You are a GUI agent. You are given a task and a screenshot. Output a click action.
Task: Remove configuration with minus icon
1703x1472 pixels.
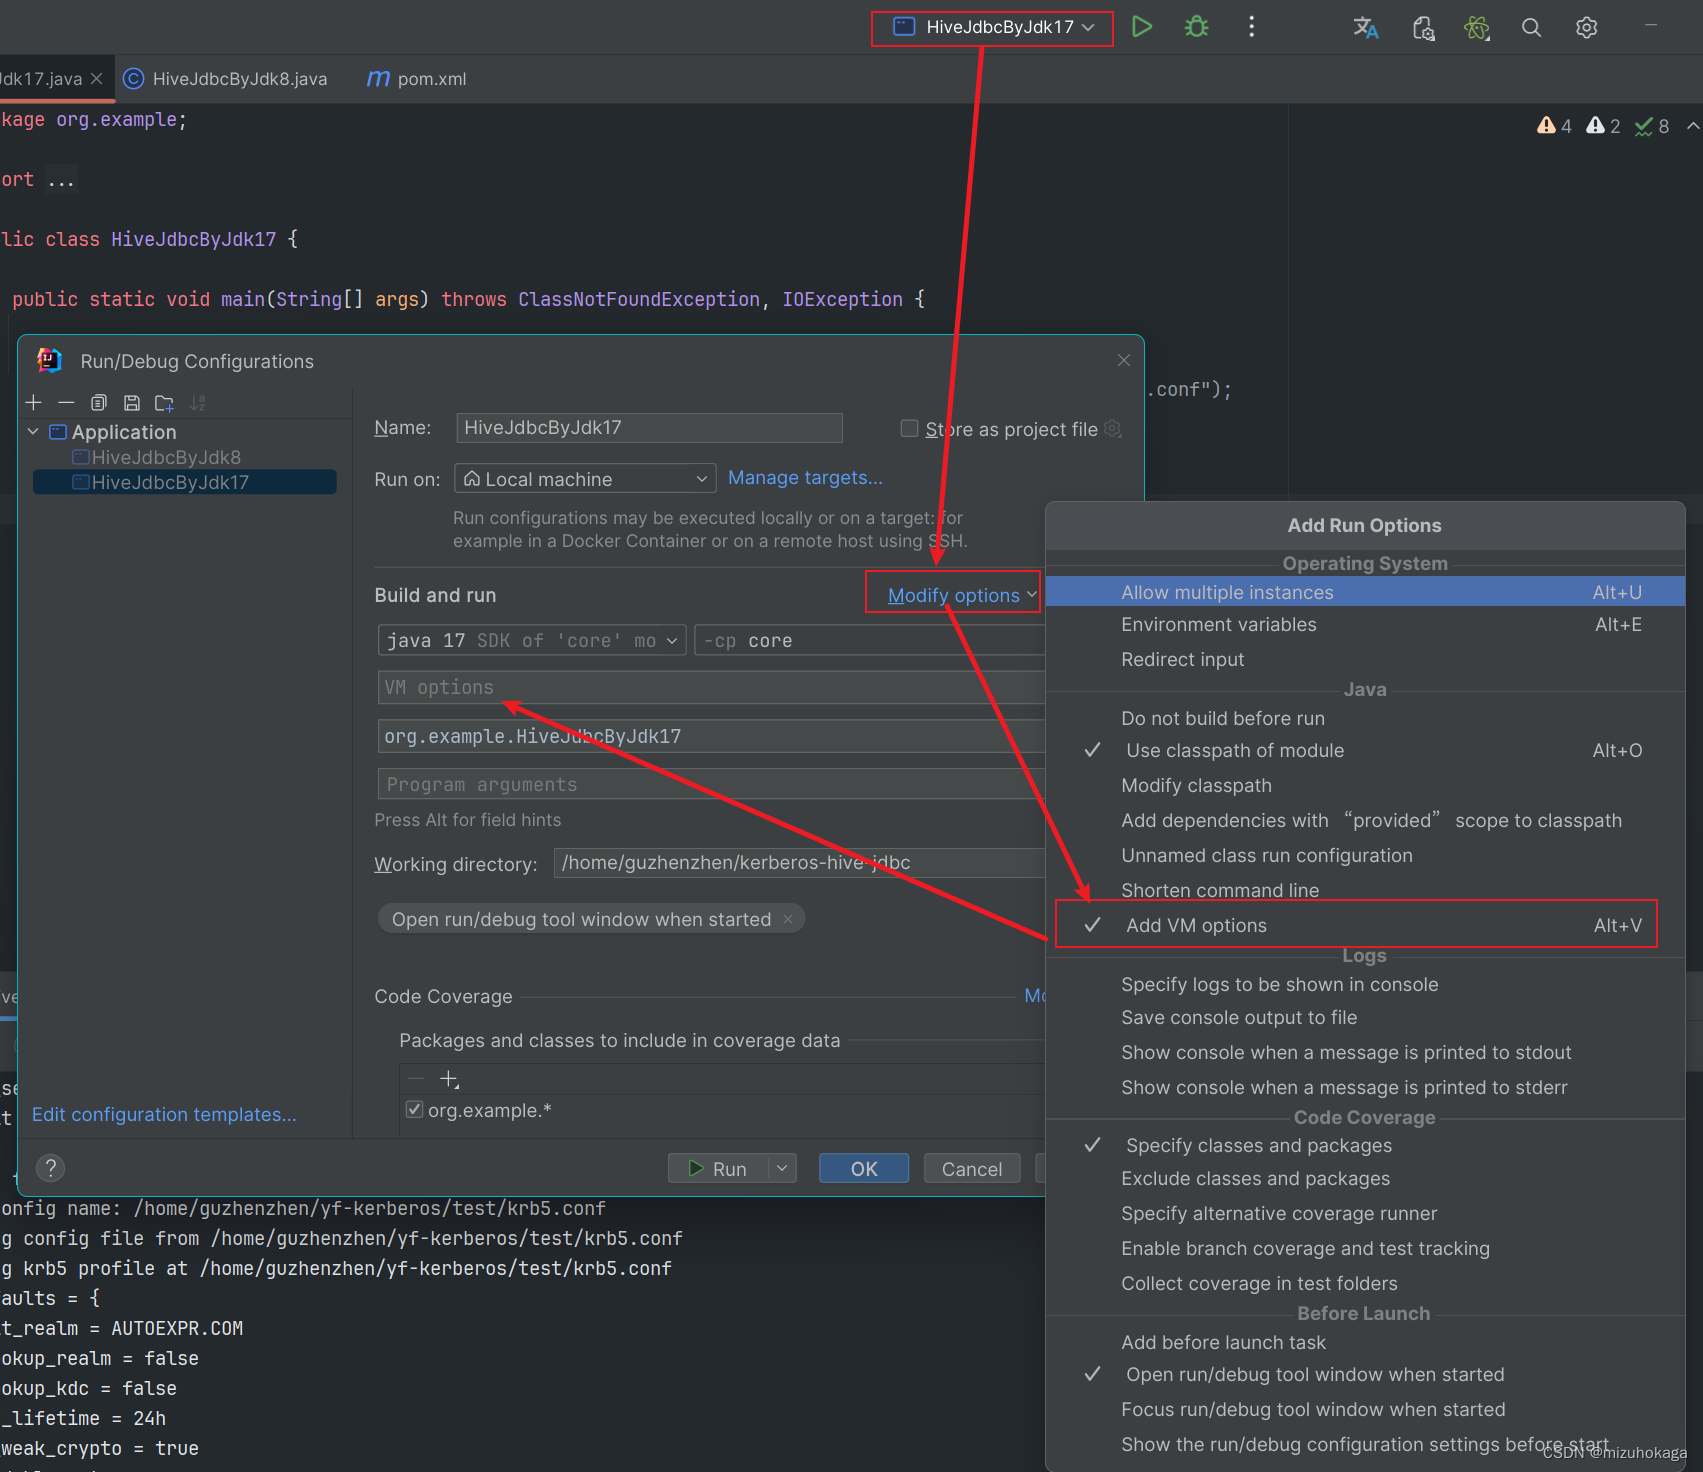[x=66, y=403]
